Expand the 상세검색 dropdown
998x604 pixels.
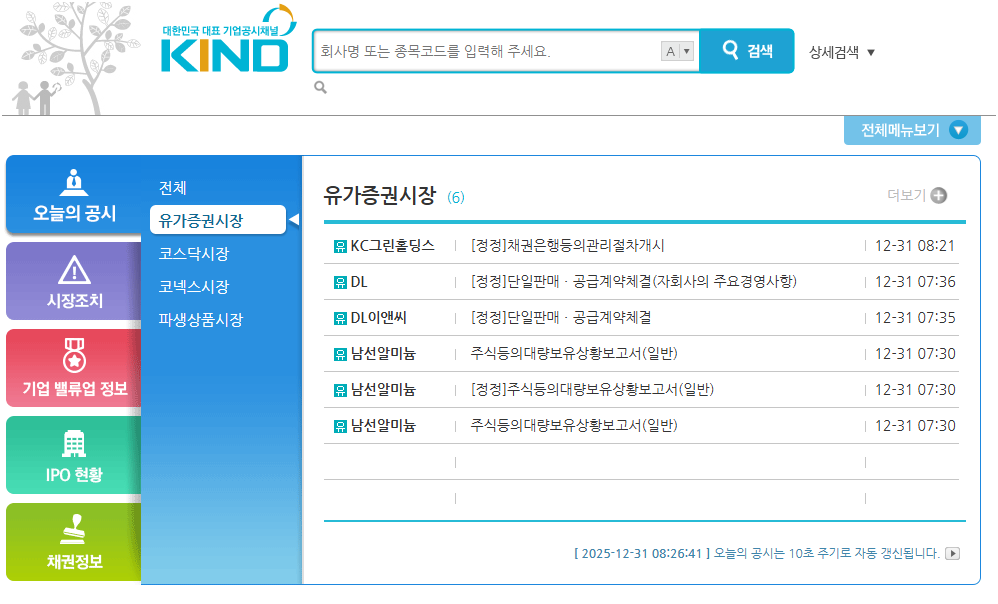[841, 52]
